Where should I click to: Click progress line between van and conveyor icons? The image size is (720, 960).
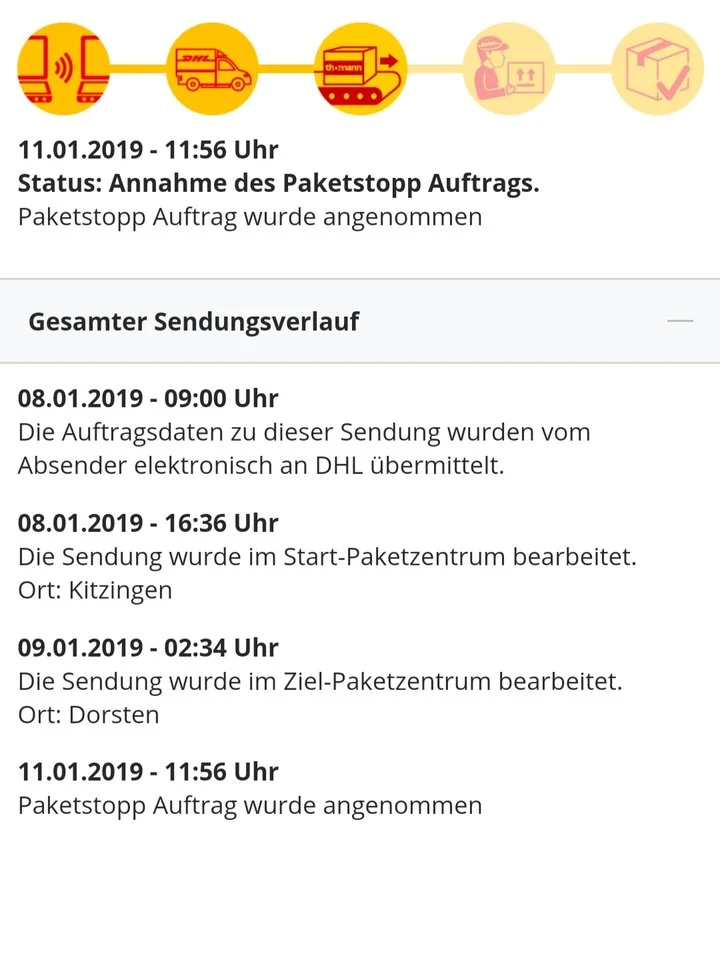[286, 68]
